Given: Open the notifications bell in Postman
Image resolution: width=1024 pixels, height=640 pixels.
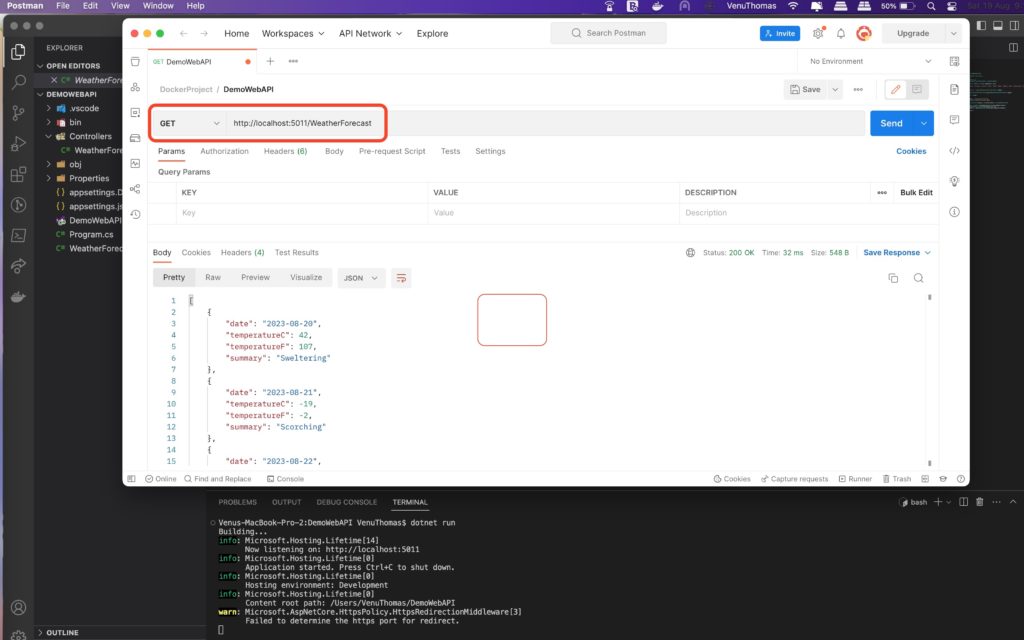Looking at the screenshot, I should tap(841, 33).
